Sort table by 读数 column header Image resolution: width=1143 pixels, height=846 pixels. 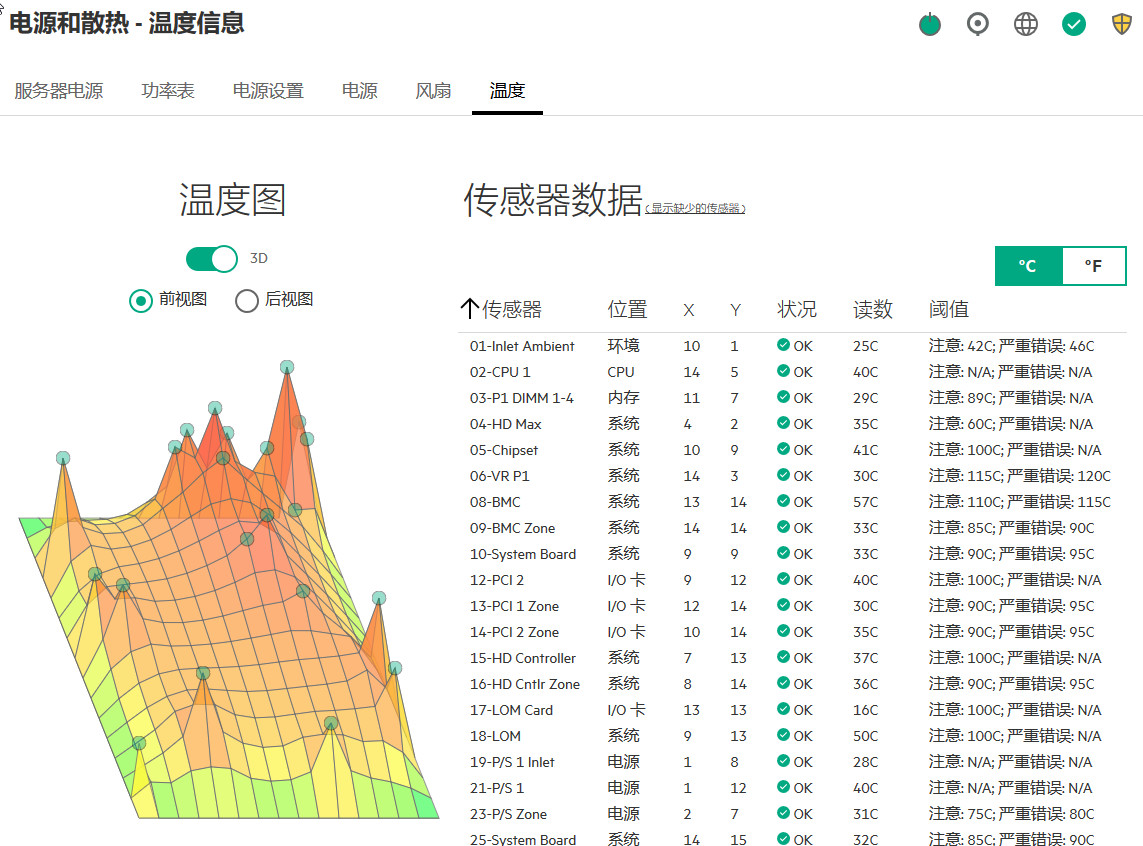872,310
